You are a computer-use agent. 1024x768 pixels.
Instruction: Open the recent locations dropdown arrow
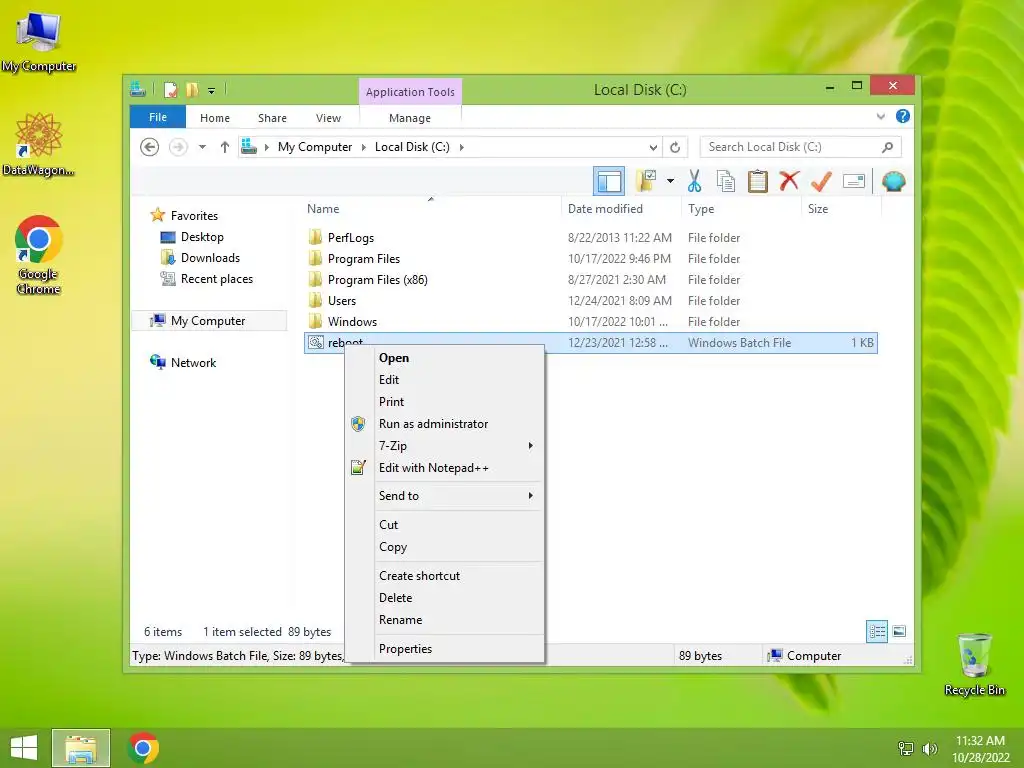click(x=202, y=147)
